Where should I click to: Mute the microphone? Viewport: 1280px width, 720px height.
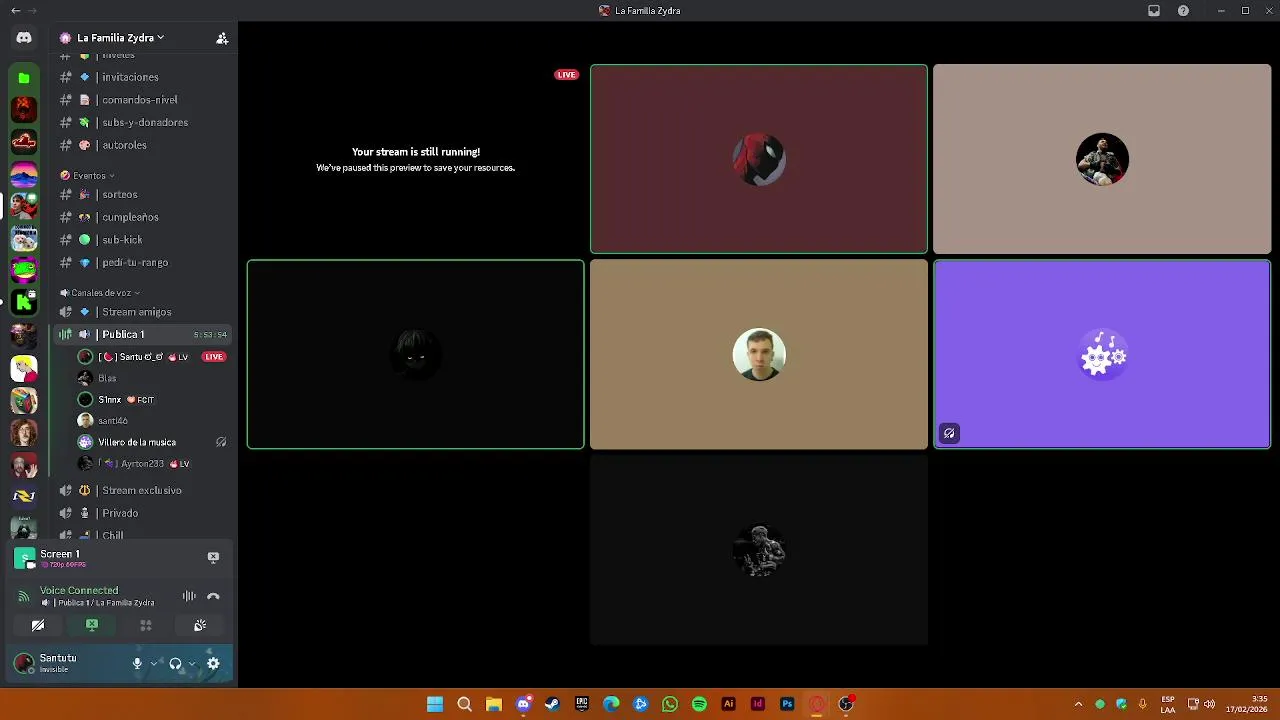click(x=138, y=663)
